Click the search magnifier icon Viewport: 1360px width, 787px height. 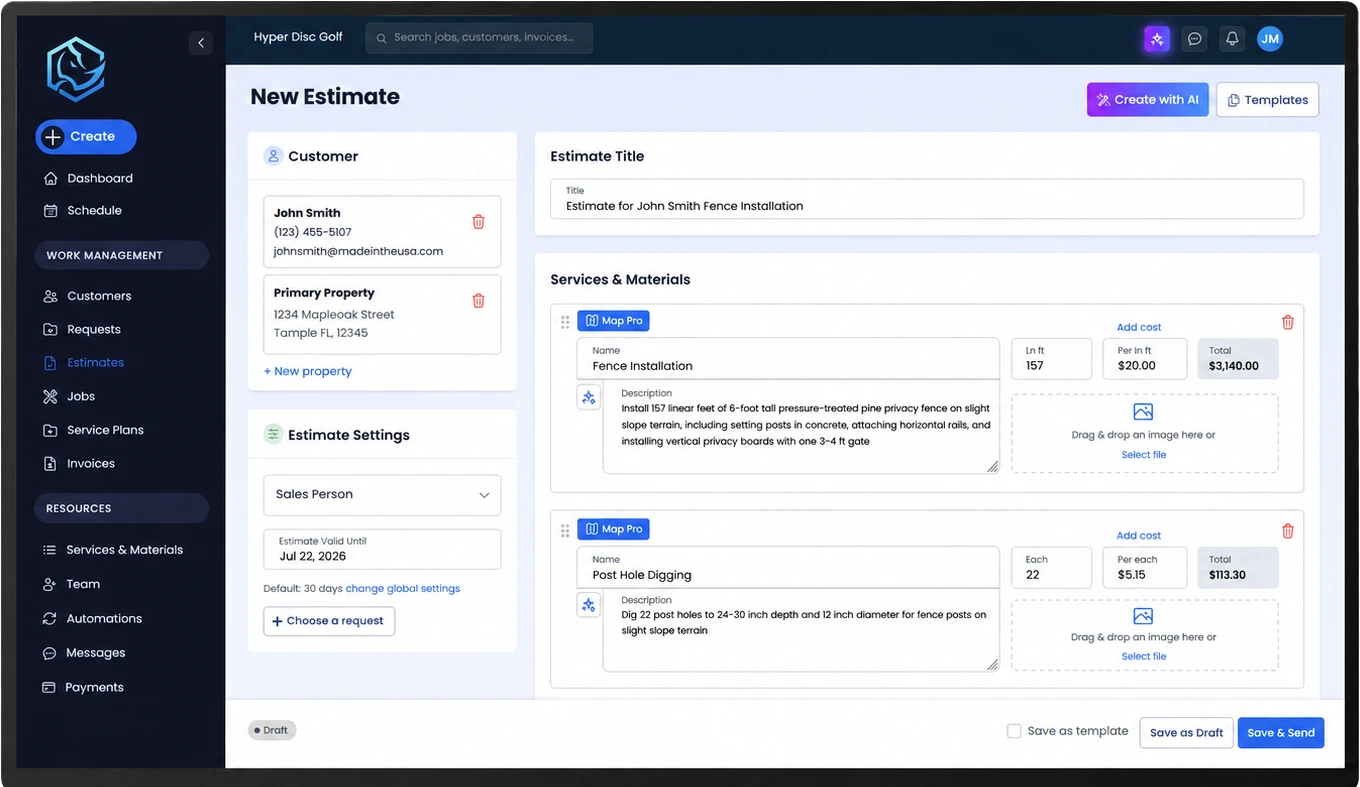tap(381, 38)
